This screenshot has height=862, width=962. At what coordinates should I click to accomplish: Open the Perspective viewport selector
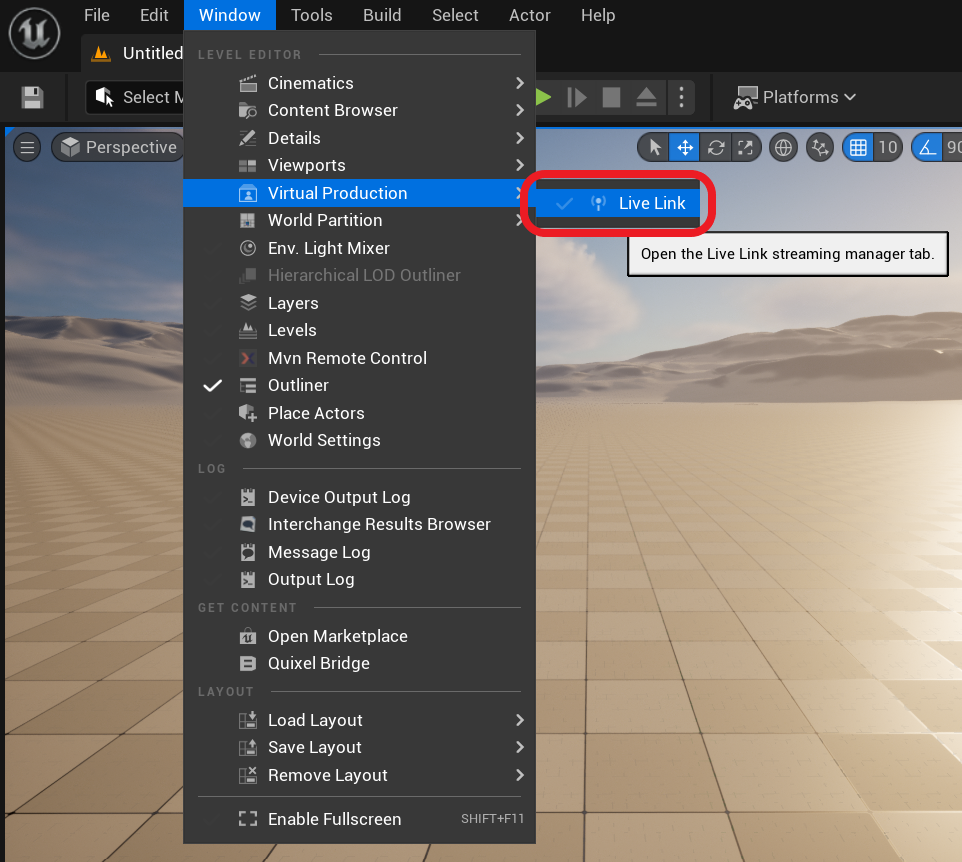pyautogui.click(x=117, y=147)
